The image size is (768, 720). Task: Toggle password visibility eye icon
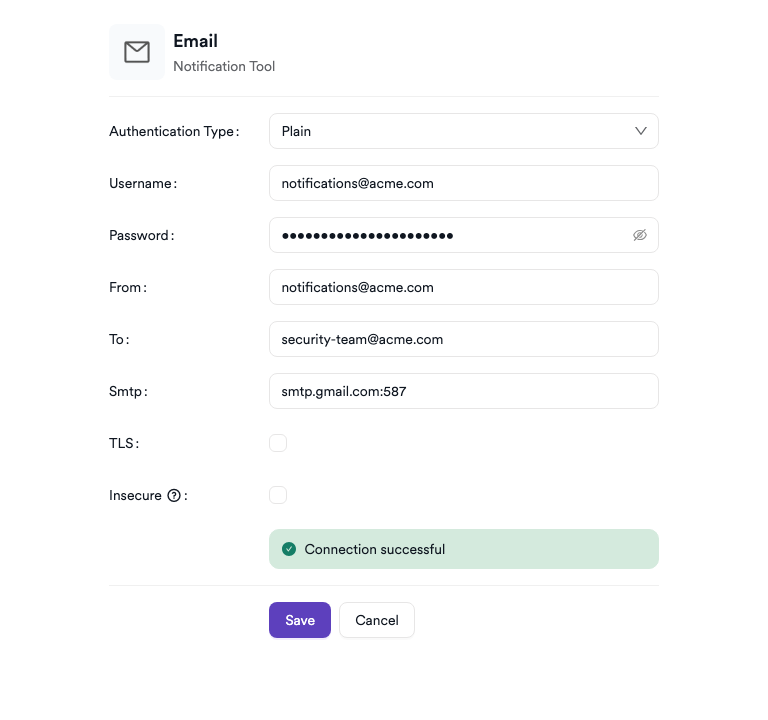(x=640, y=235)
